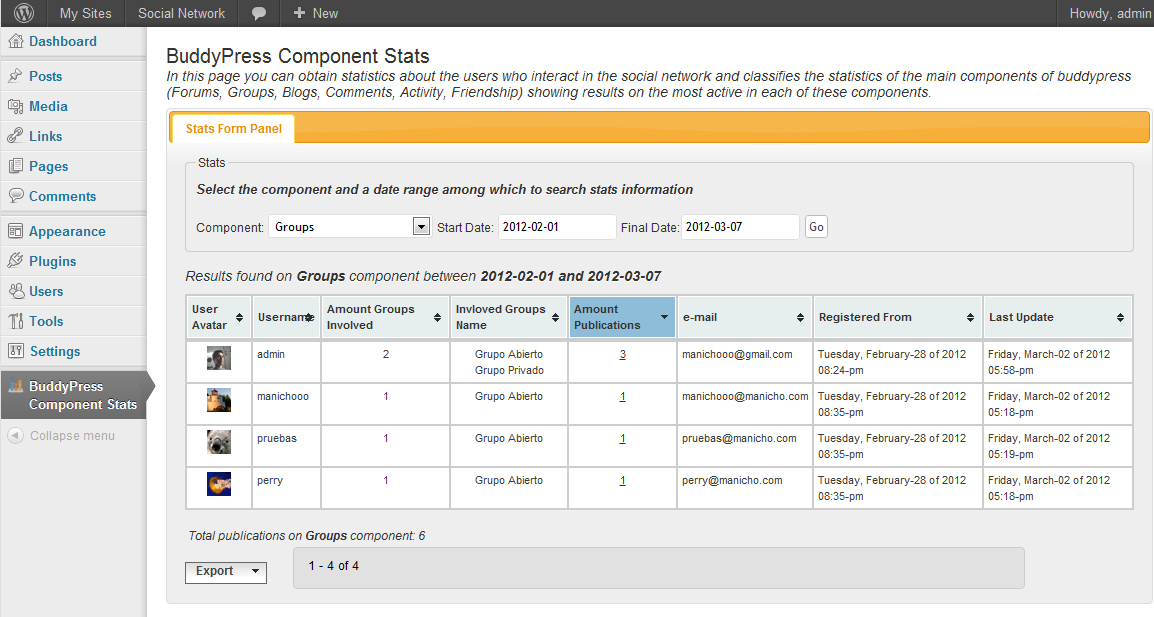1154x617 pixels.
Task: Open the comments bubble icon in admin bar
Action: [259, 13]
